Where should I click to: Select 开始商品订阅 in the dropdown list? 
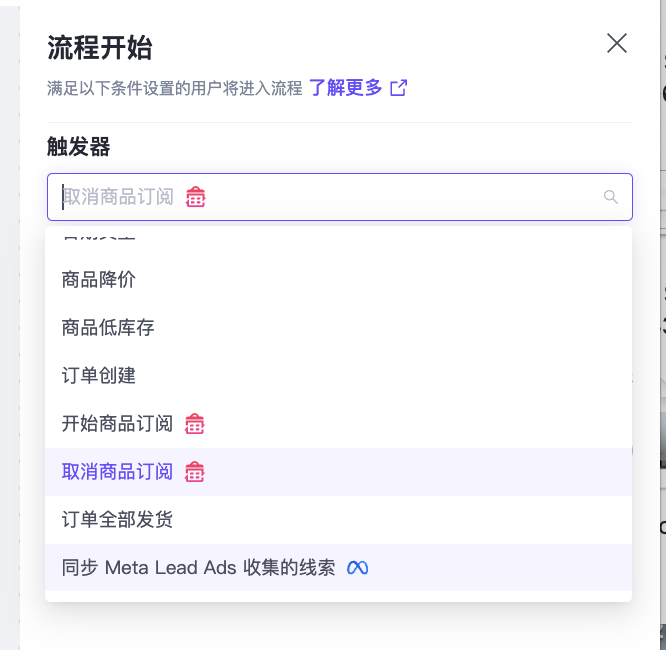(x=117, y=424)
